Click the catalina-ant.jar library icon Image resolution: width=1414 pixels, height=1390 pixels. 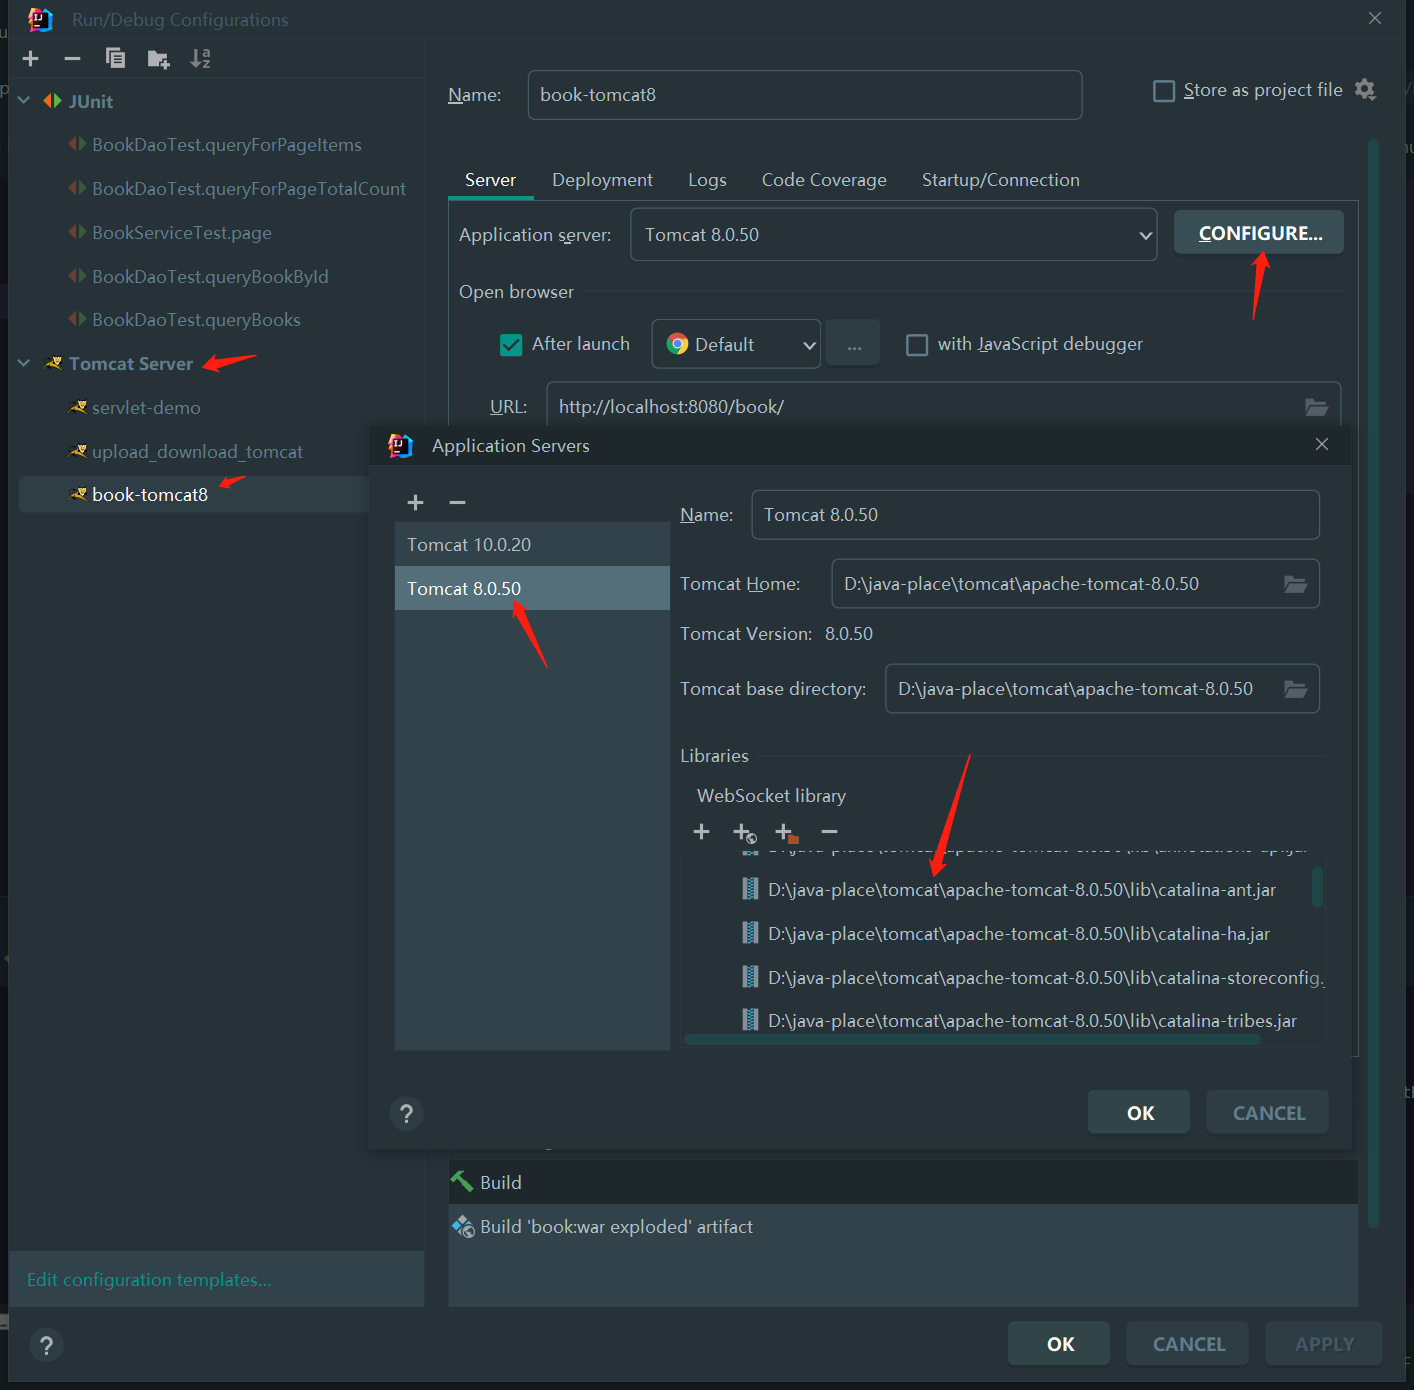[x=750, y=889]
